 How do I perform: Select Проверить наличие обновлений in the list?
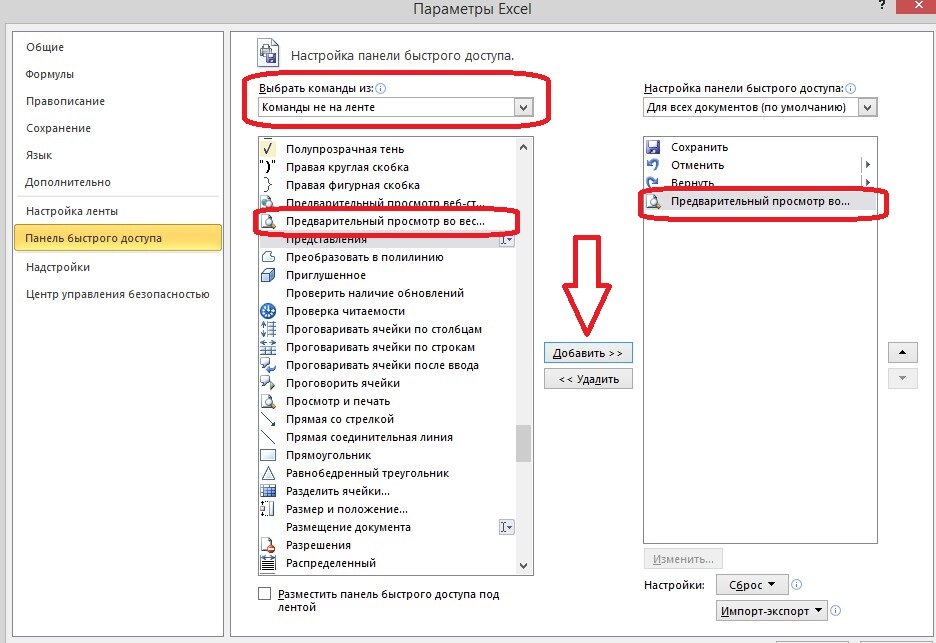387,293
